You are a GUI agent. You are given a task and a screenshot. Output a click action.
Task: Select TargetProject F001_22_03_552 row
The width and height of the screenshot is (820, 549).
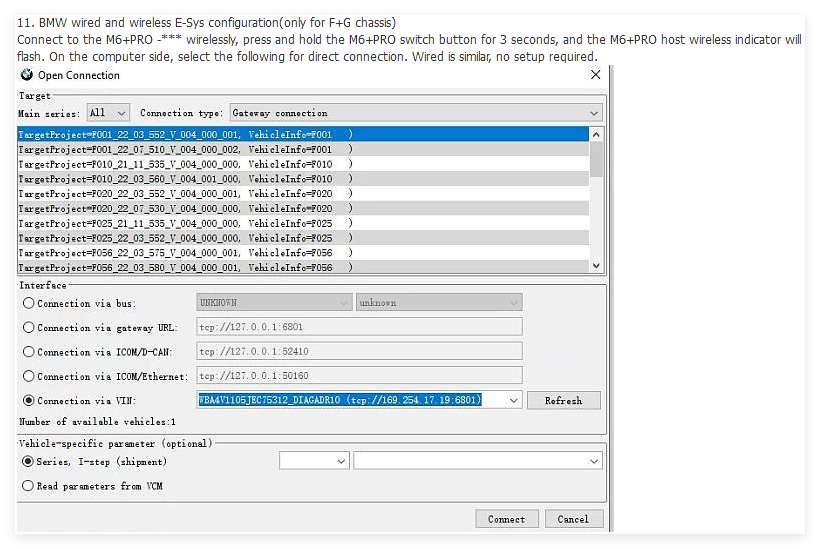(303, 134)
